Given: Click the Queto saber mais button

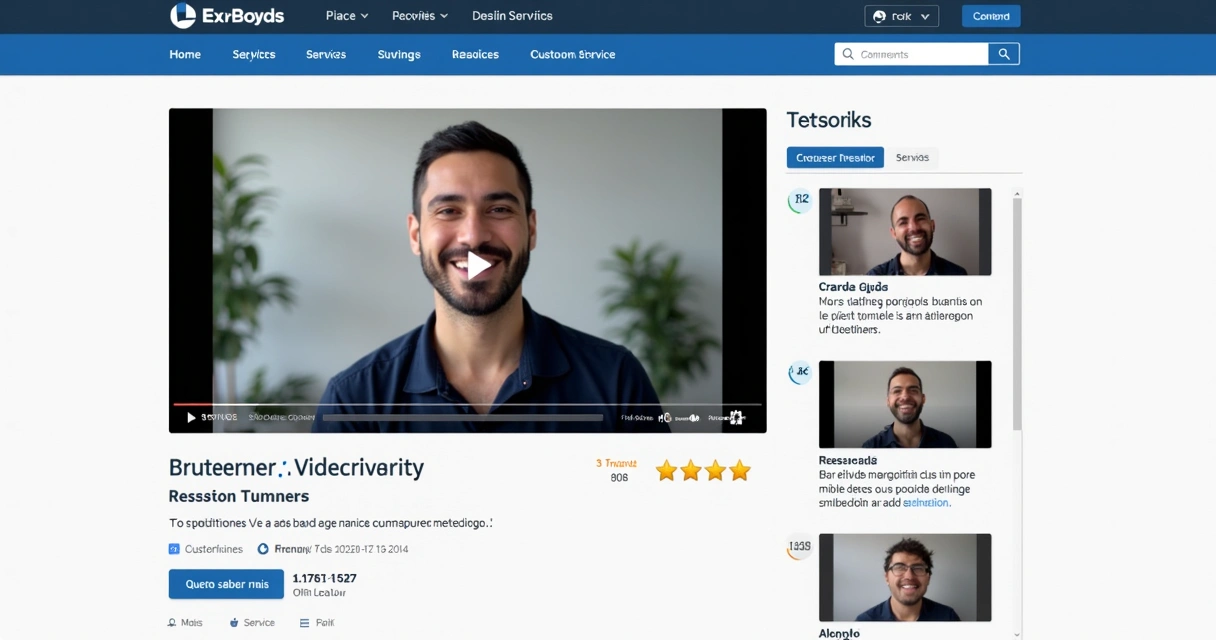Looking at the screenshot, I should pyautogui.click(x=226, y=584).
